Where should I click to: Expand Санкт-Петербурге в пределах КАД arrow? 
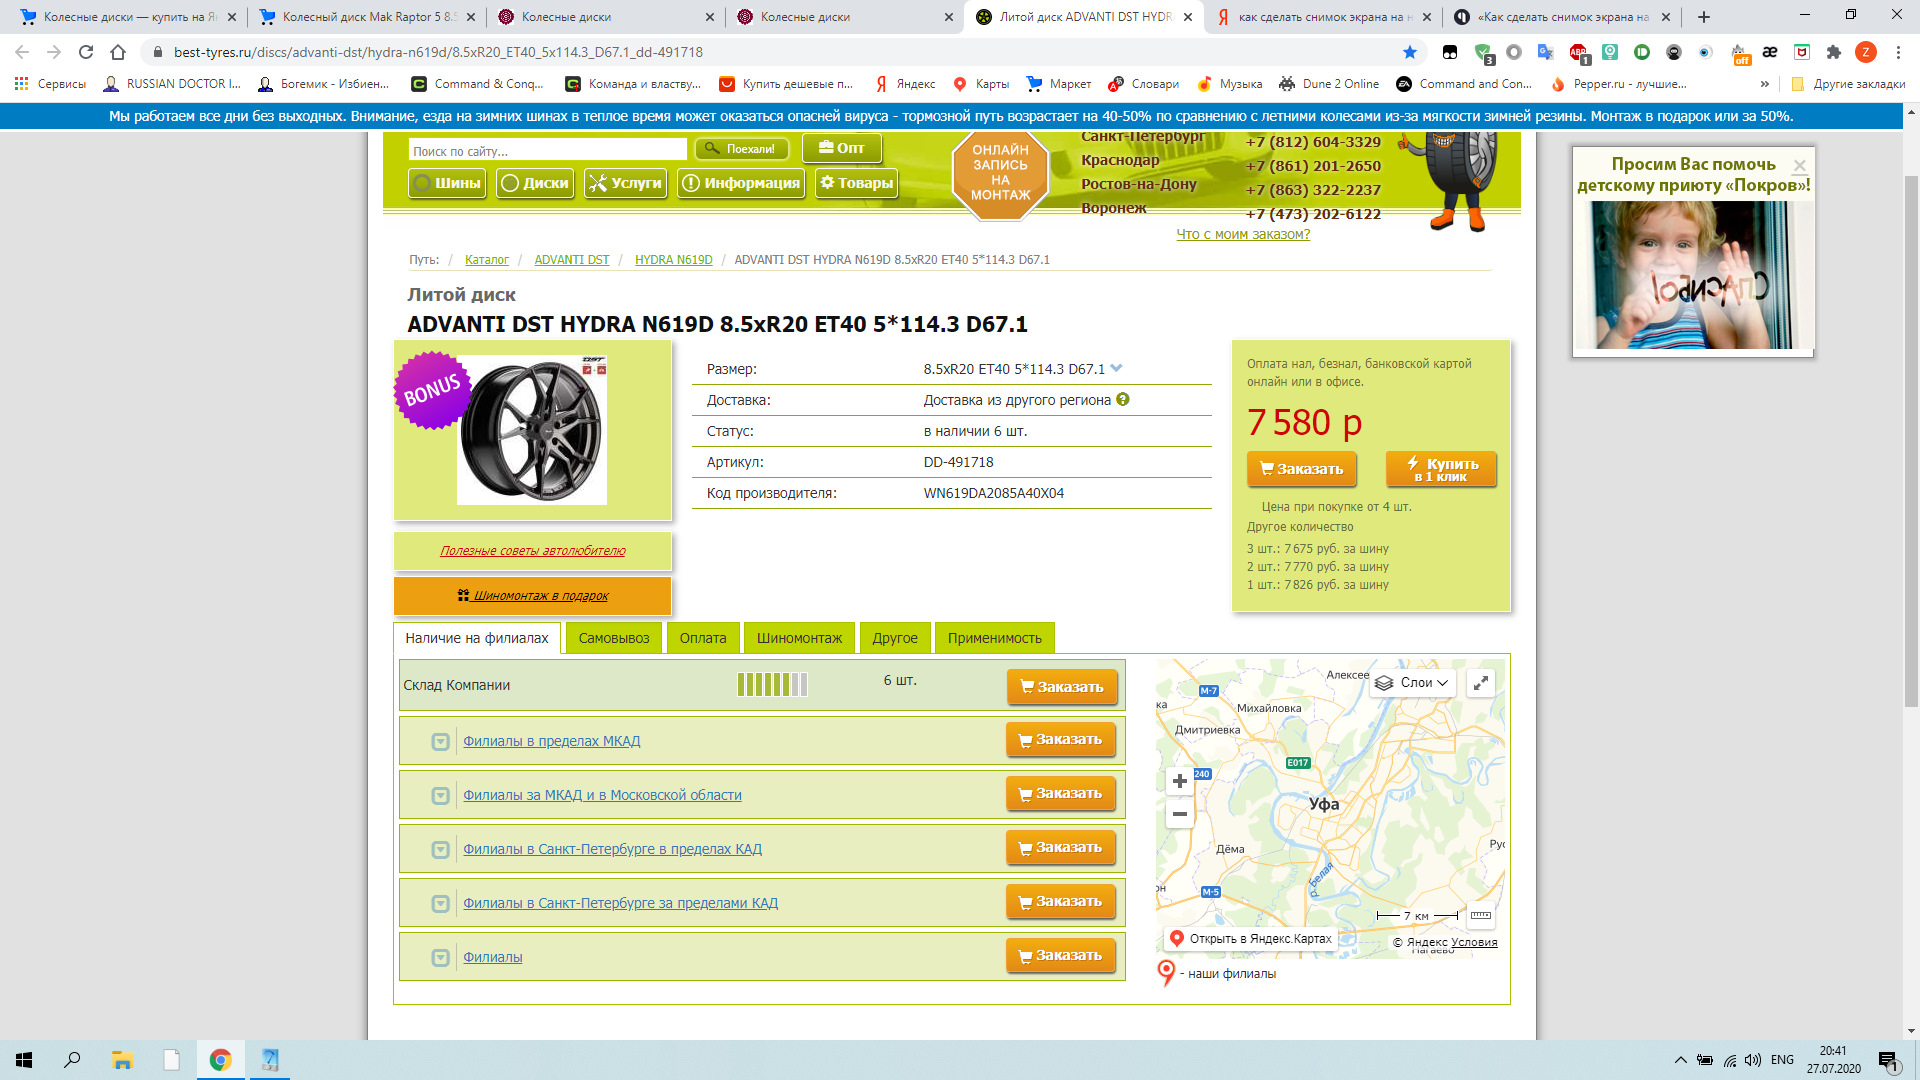[440, 850]
